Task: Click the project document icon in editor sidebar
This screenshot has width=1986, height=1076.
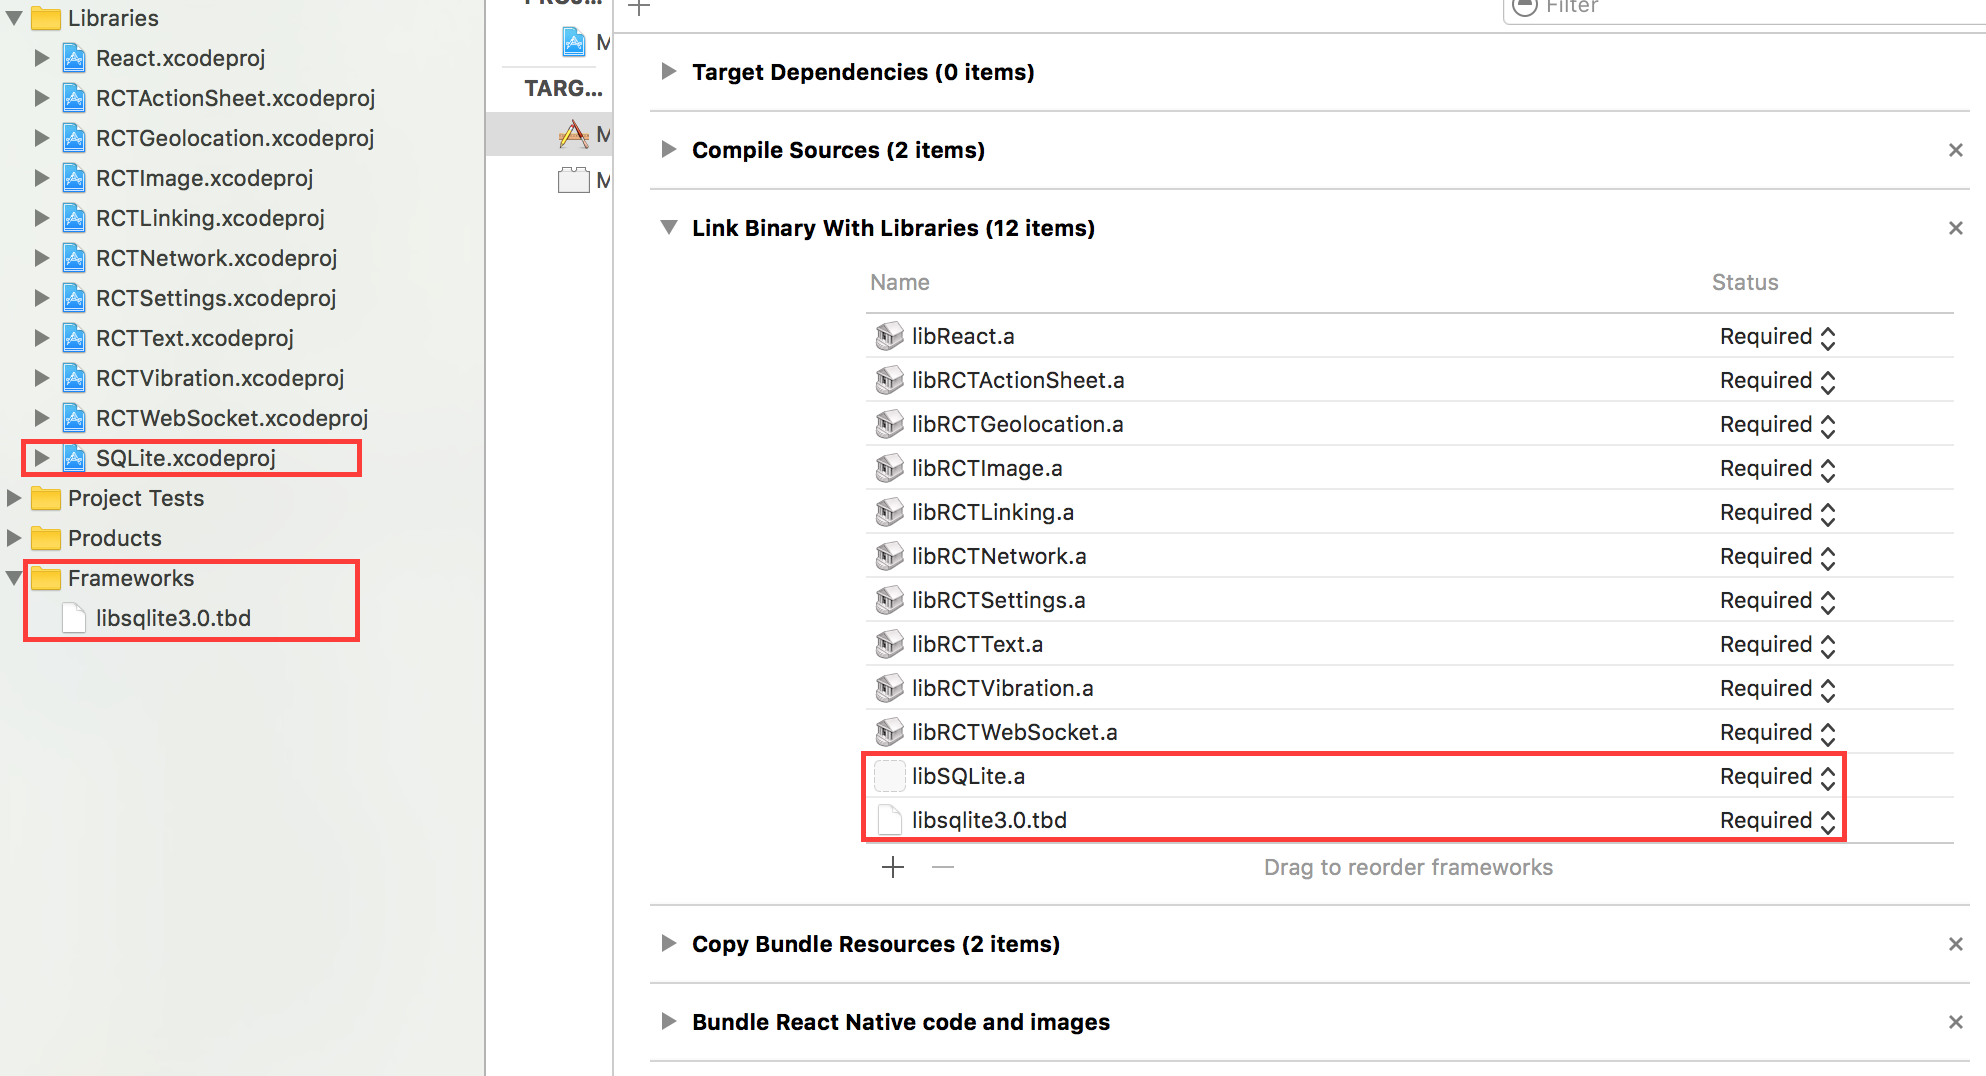Action: pyautogui.click(x=574, y=42)
